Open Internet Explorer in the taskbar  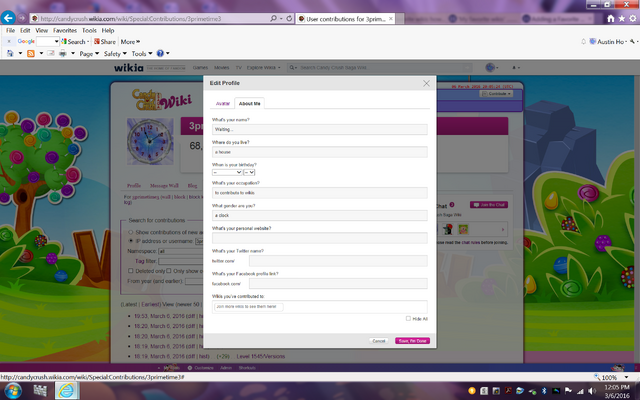(67, 391)
